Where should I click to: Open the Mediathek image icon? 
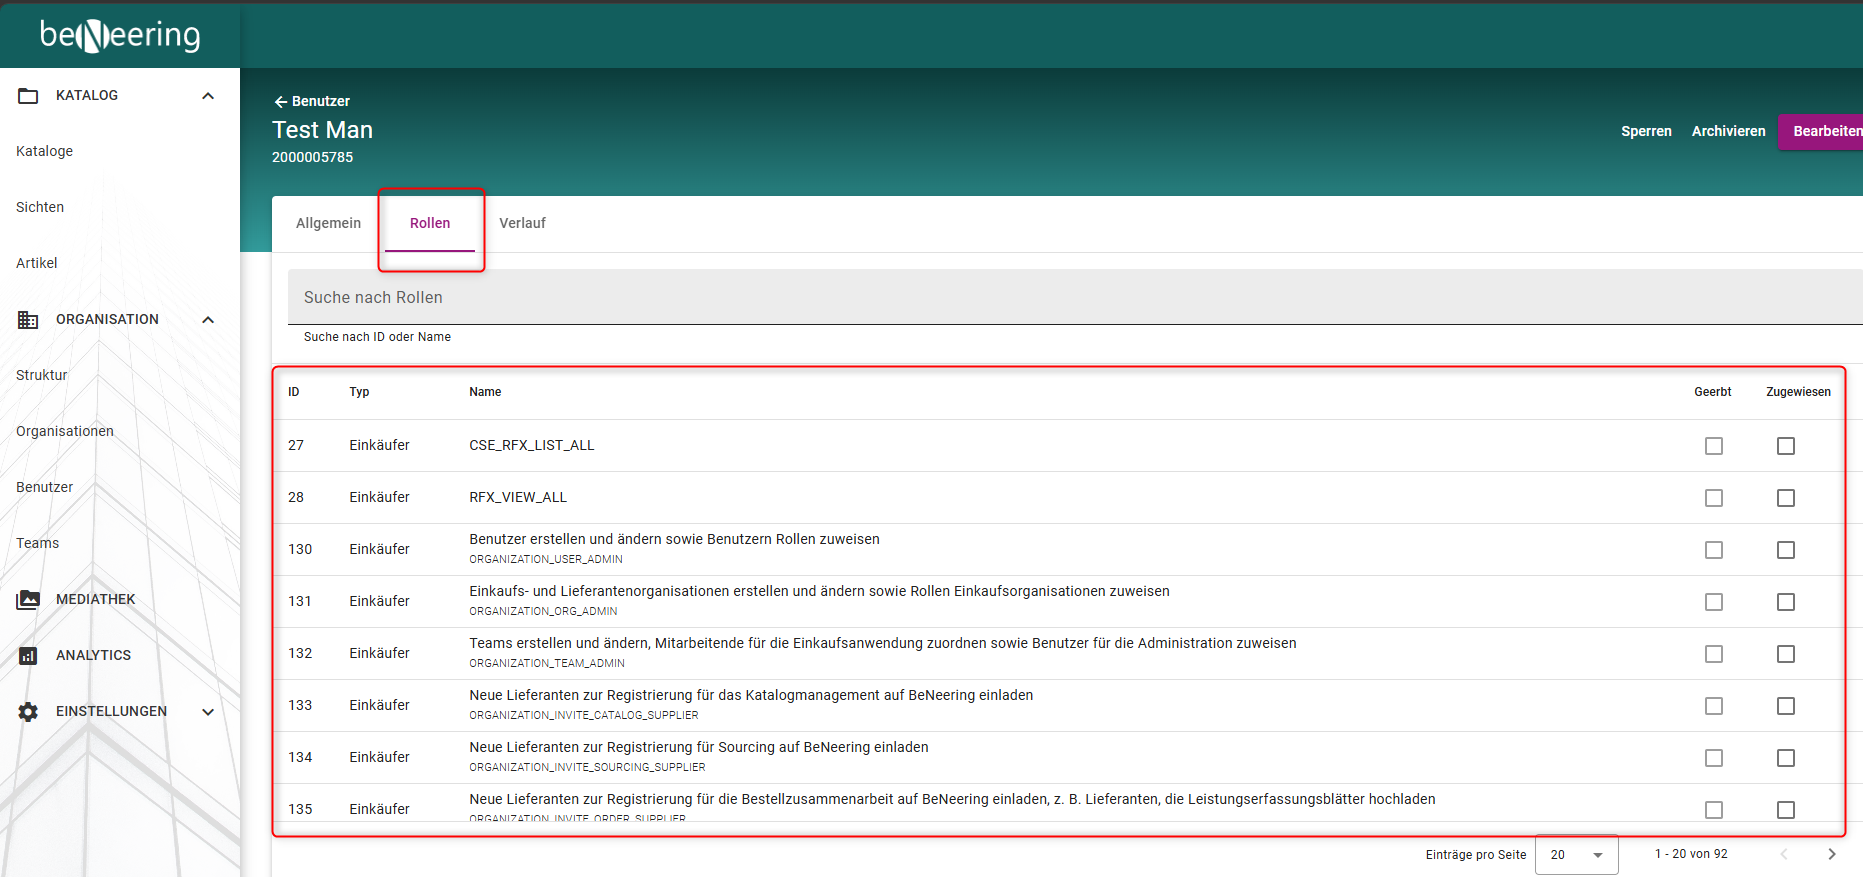tap(28, 600)
